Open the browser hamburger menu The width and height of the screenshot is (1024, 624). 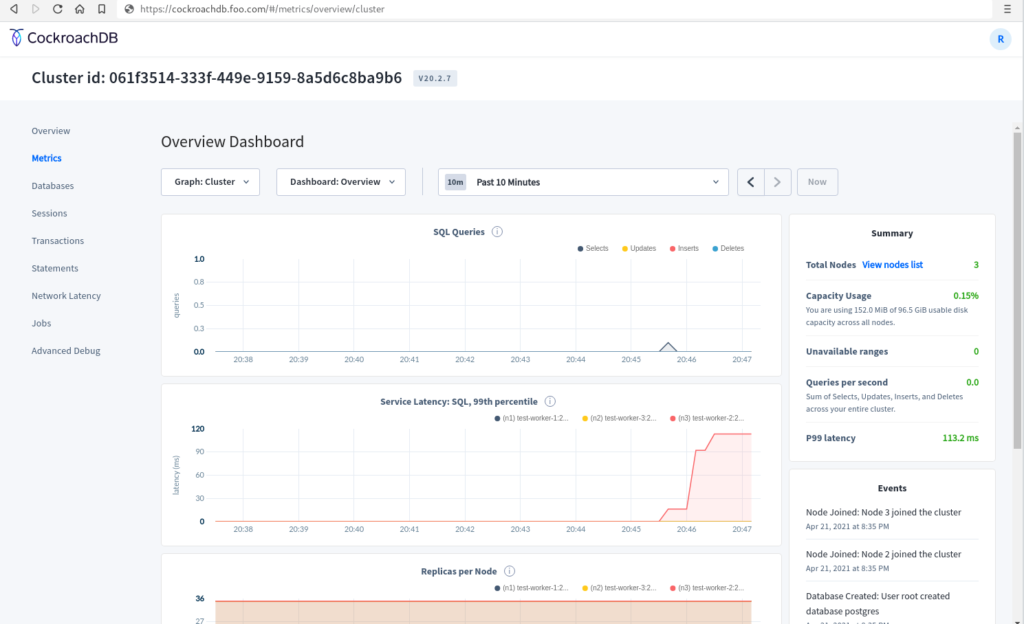tap(1007, 9)
